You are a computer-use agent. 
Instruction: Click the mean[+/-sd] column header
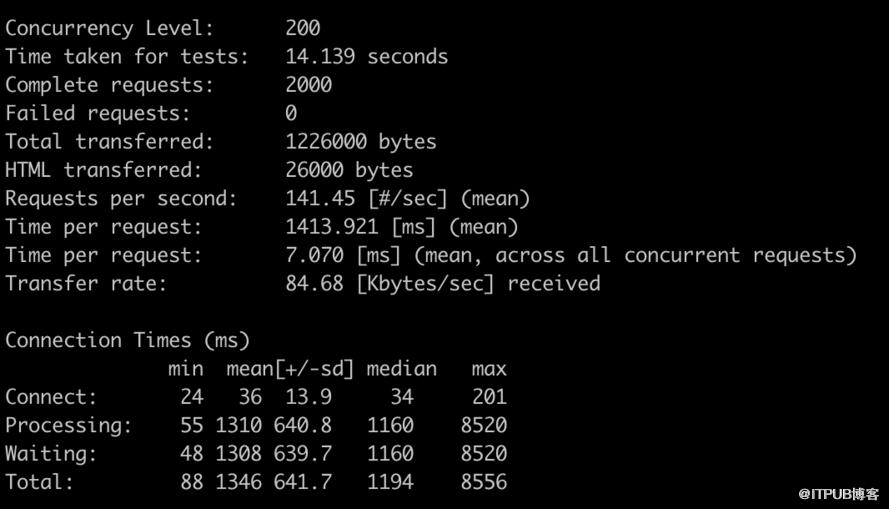[x=290, y=369]
